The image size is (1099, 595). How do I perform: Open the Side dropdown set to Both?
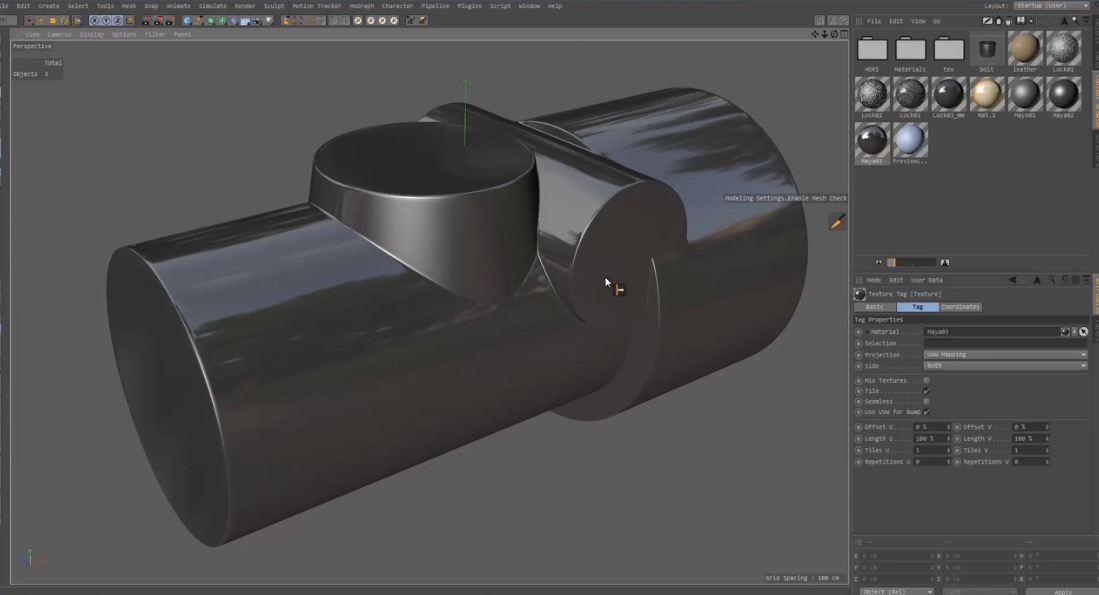[x=1005, y=365]
